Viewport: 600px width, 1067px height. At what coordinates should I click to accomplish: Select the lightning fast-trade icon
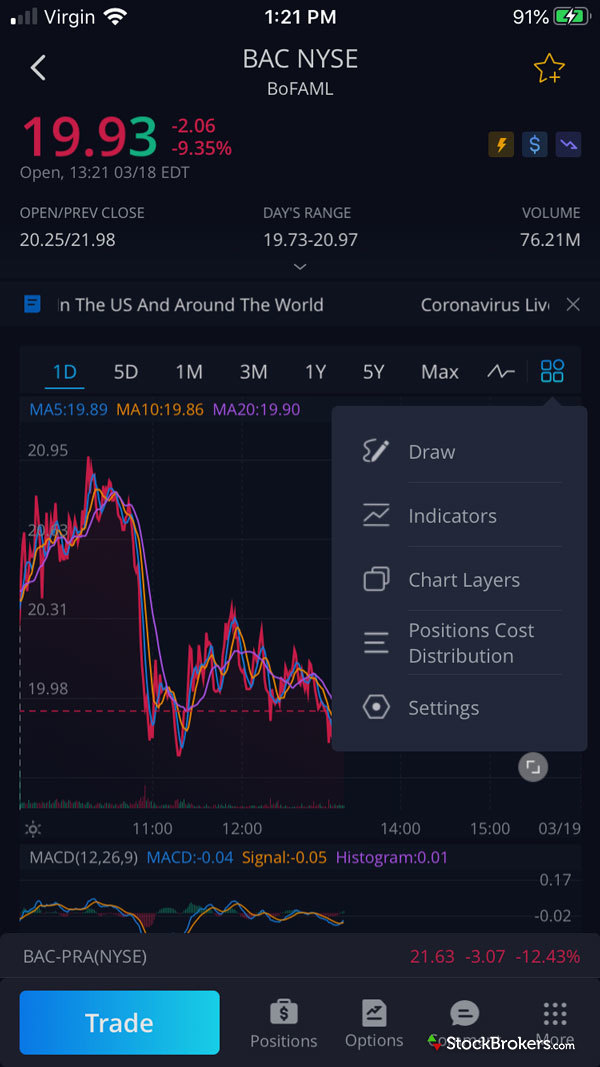point(501,144)
